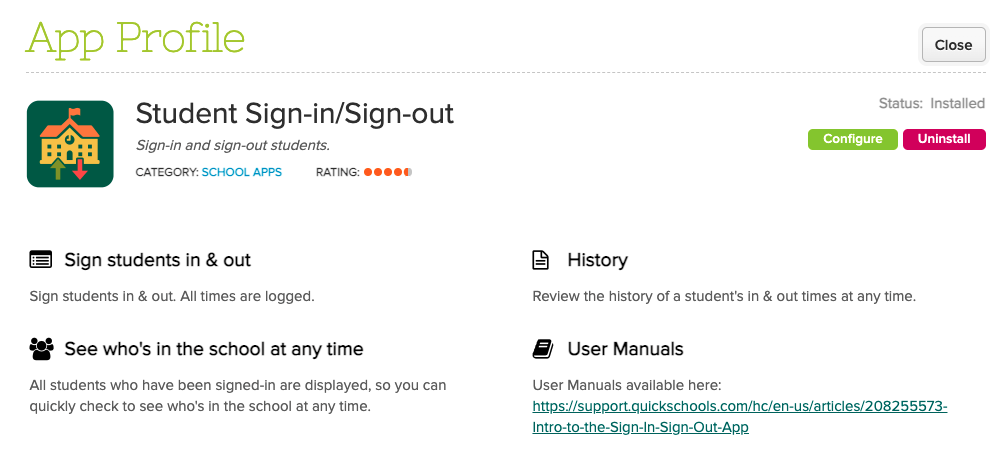This screenshot has width=1004, height=472.
Task: Click See who's in the school heading
Action: click(213, 349)
